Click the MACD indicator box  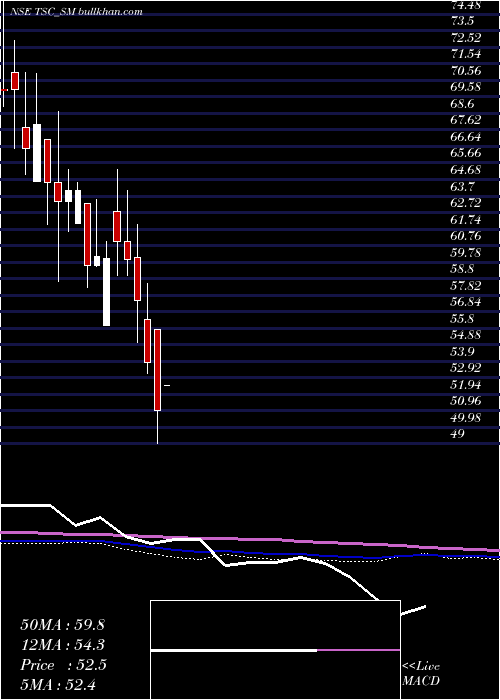275,650
